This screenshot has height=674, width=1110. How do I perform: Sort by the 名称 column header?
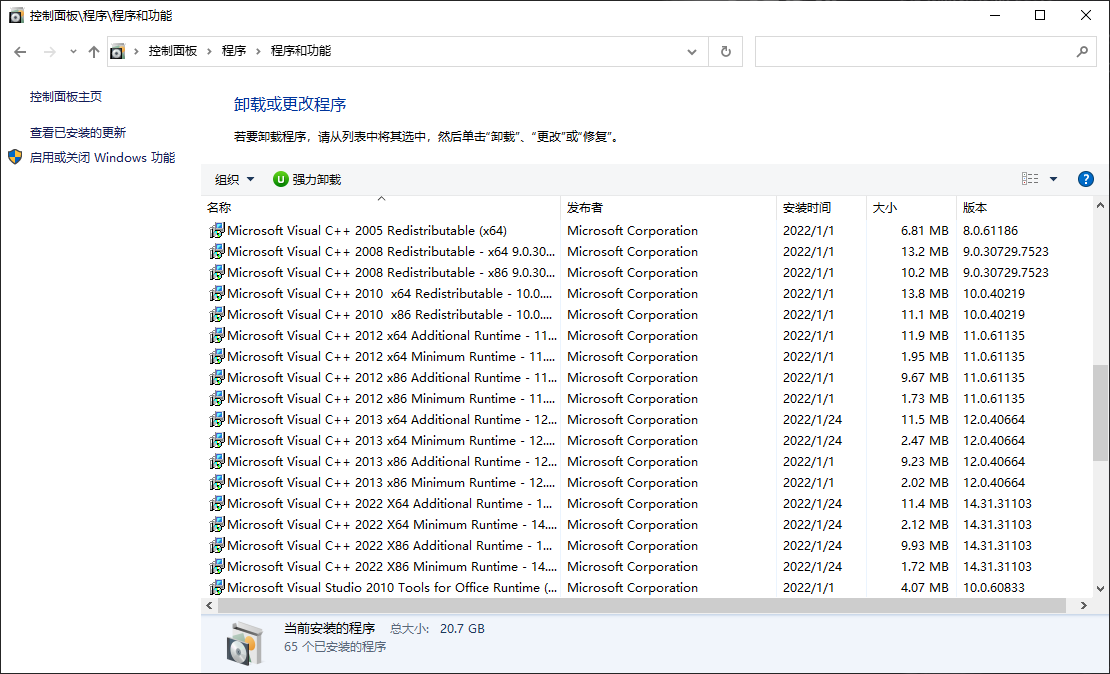381,207
